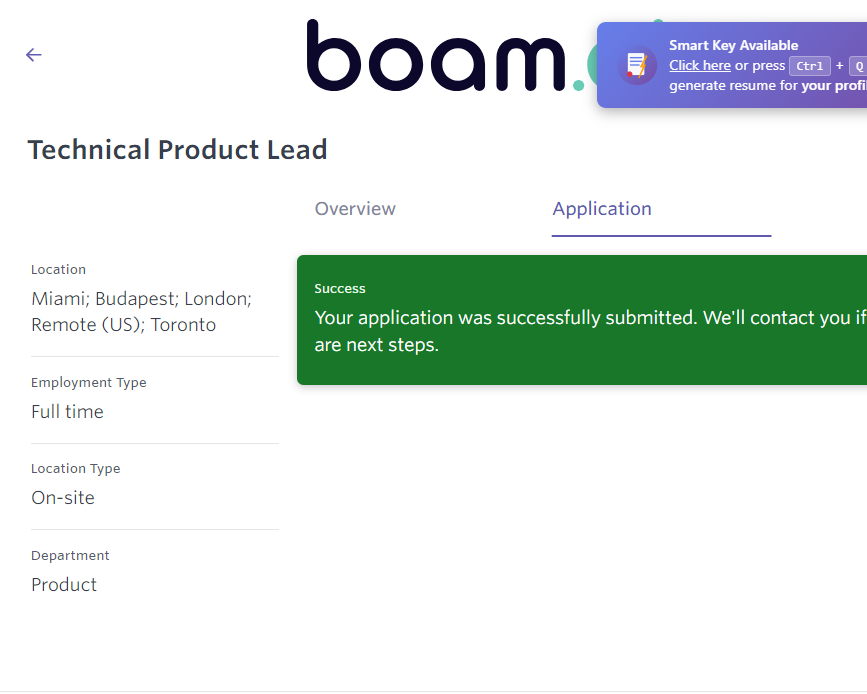Click the Department label
This screenshot has height=694, width=867.
(x=70, y=555)
